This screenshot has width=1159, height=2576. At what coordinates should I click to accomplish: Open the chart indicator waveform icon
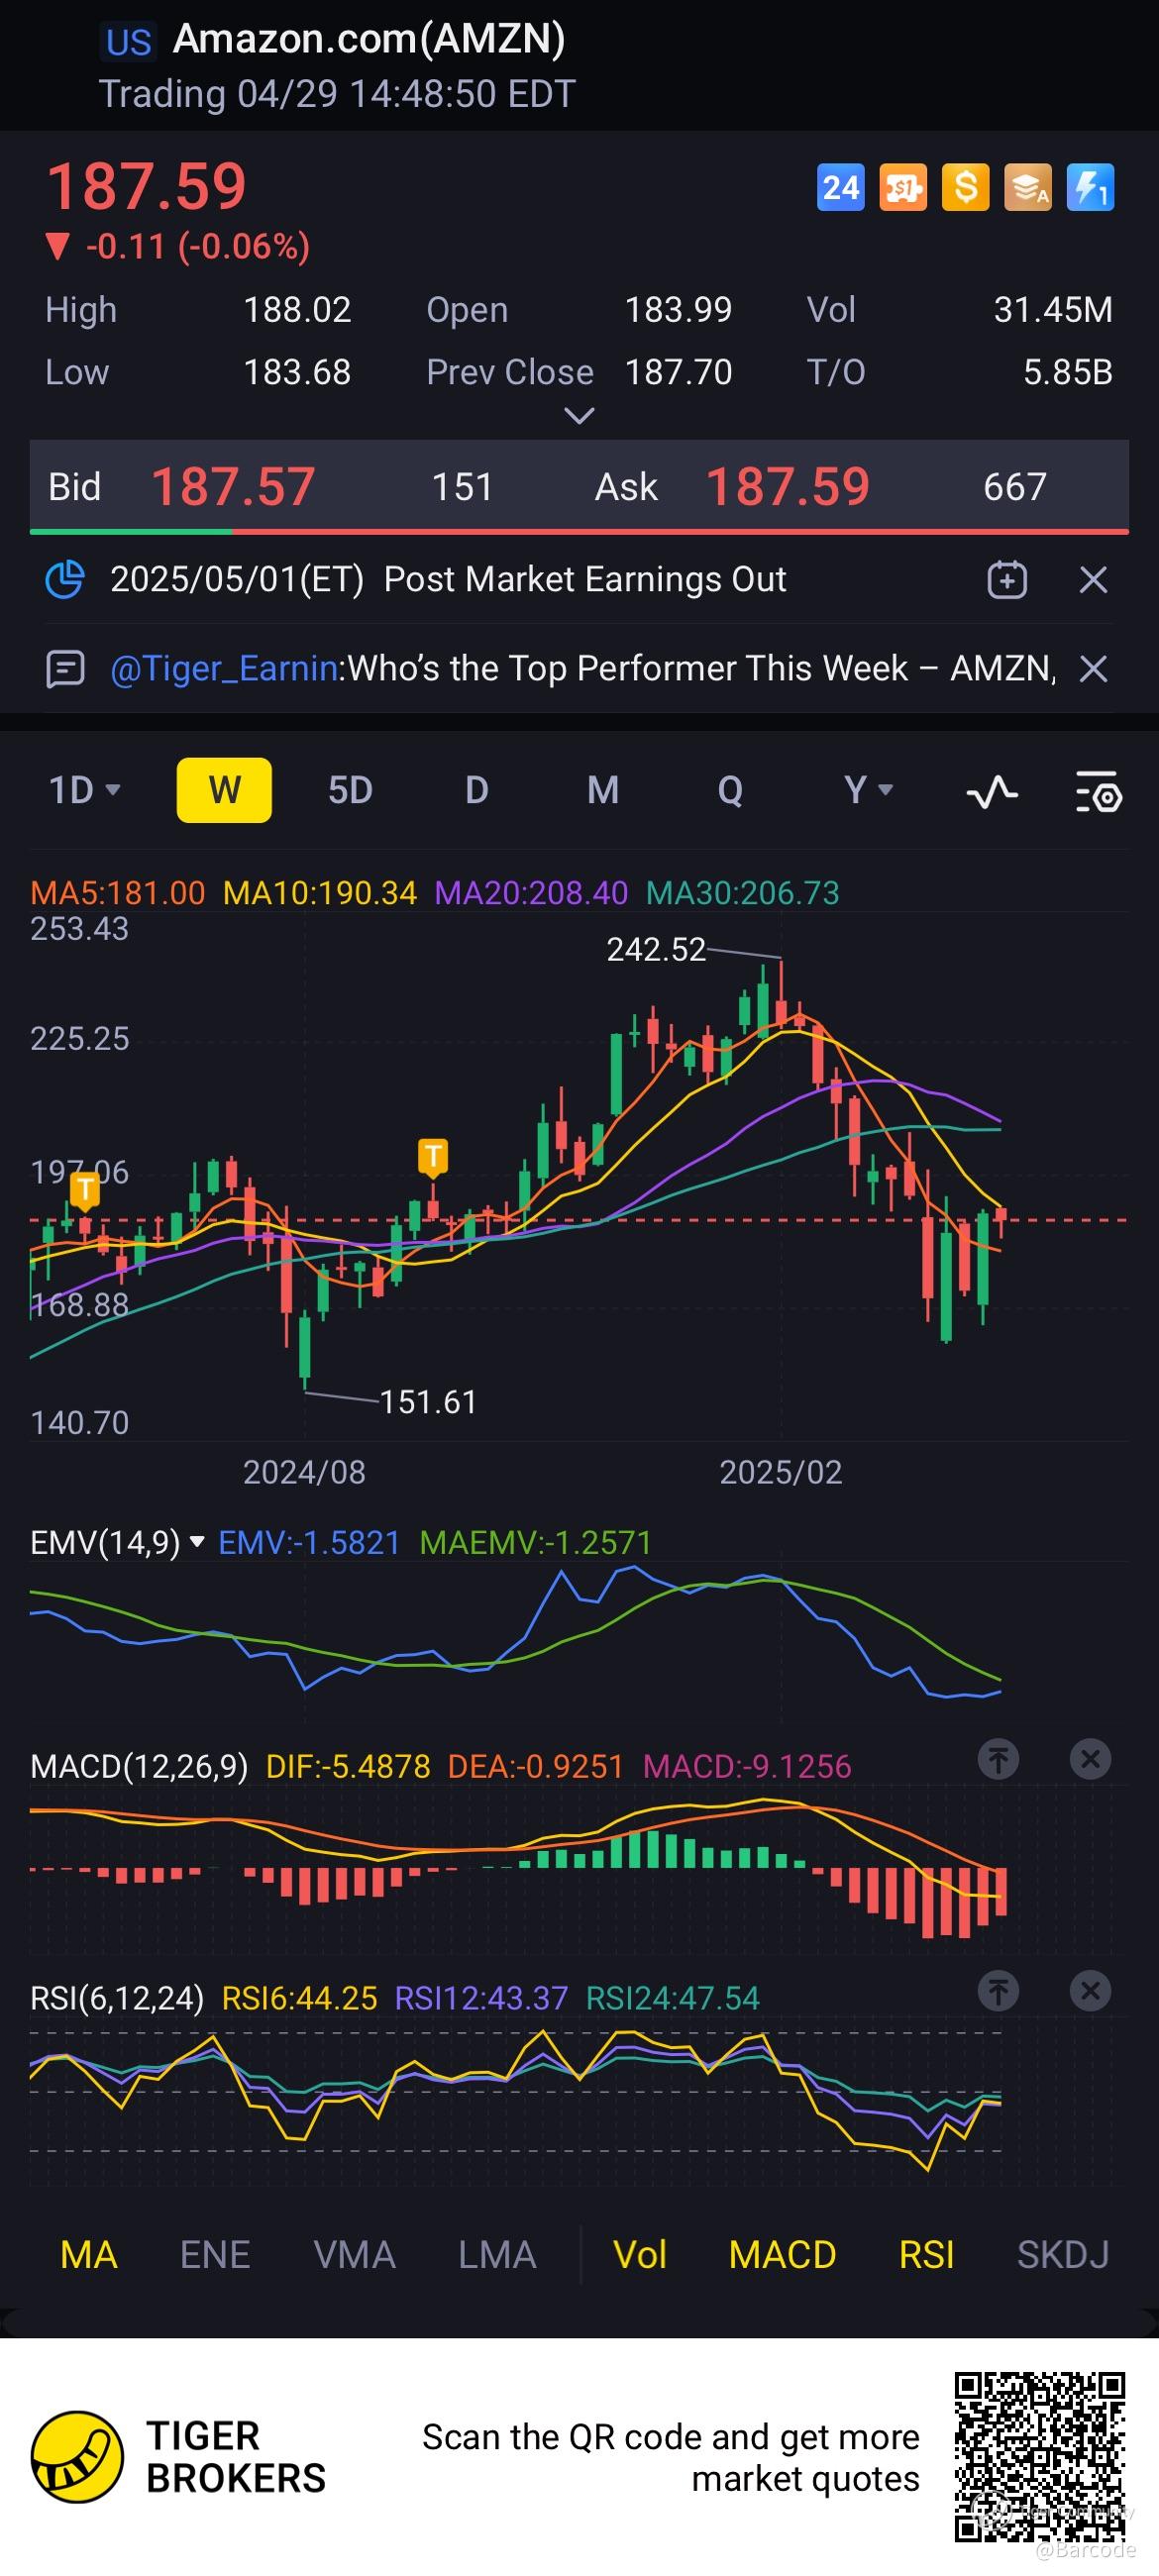(x=992, y=792)
